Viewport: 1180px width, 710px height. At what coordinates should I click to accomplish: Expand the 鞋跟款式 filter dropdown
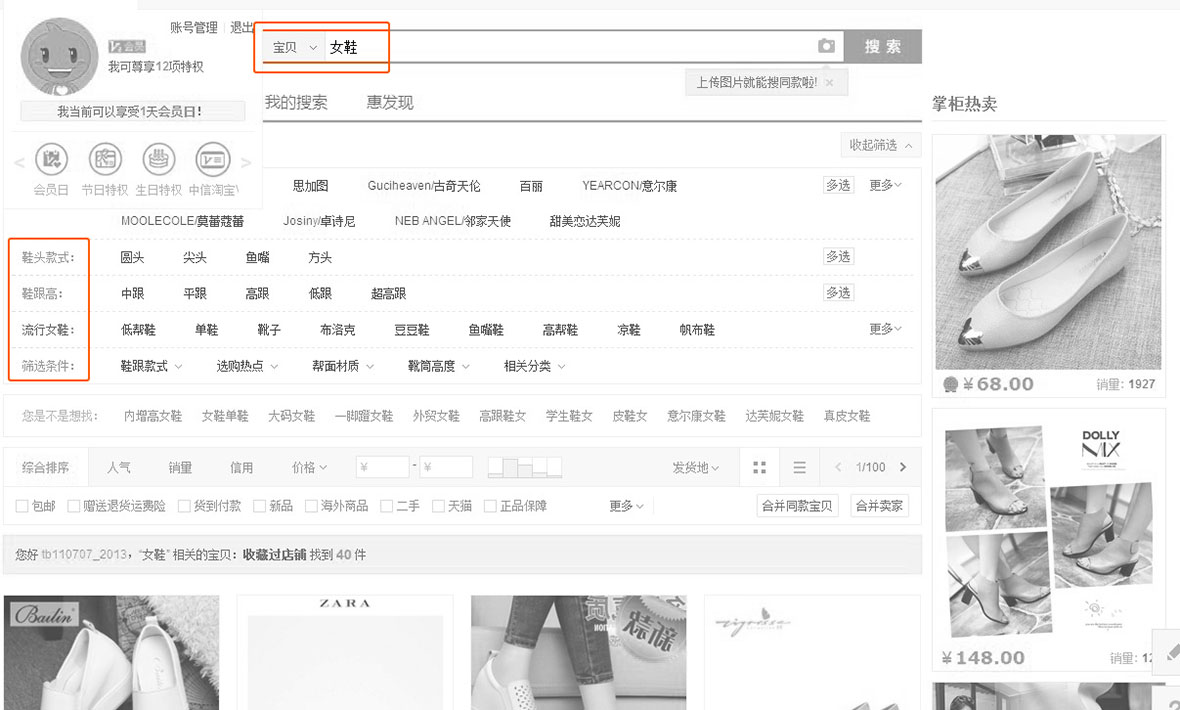click(151, 366)
